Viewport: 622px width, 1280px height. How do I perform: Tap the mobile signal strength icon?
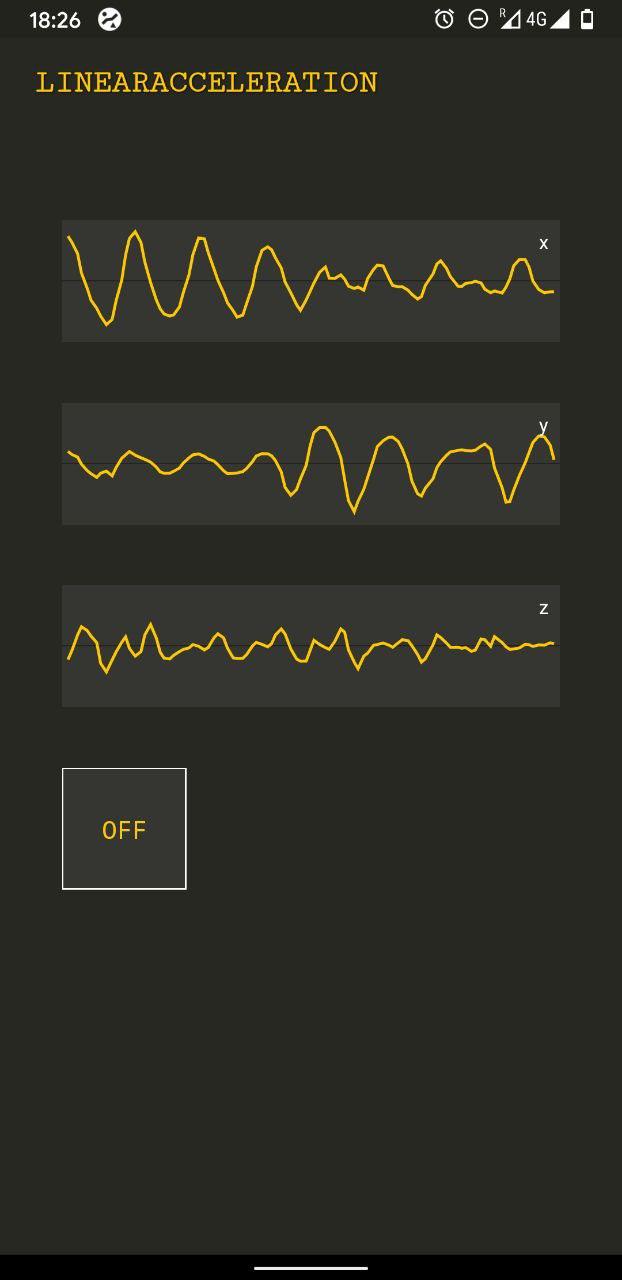click(x=560, y=19)
